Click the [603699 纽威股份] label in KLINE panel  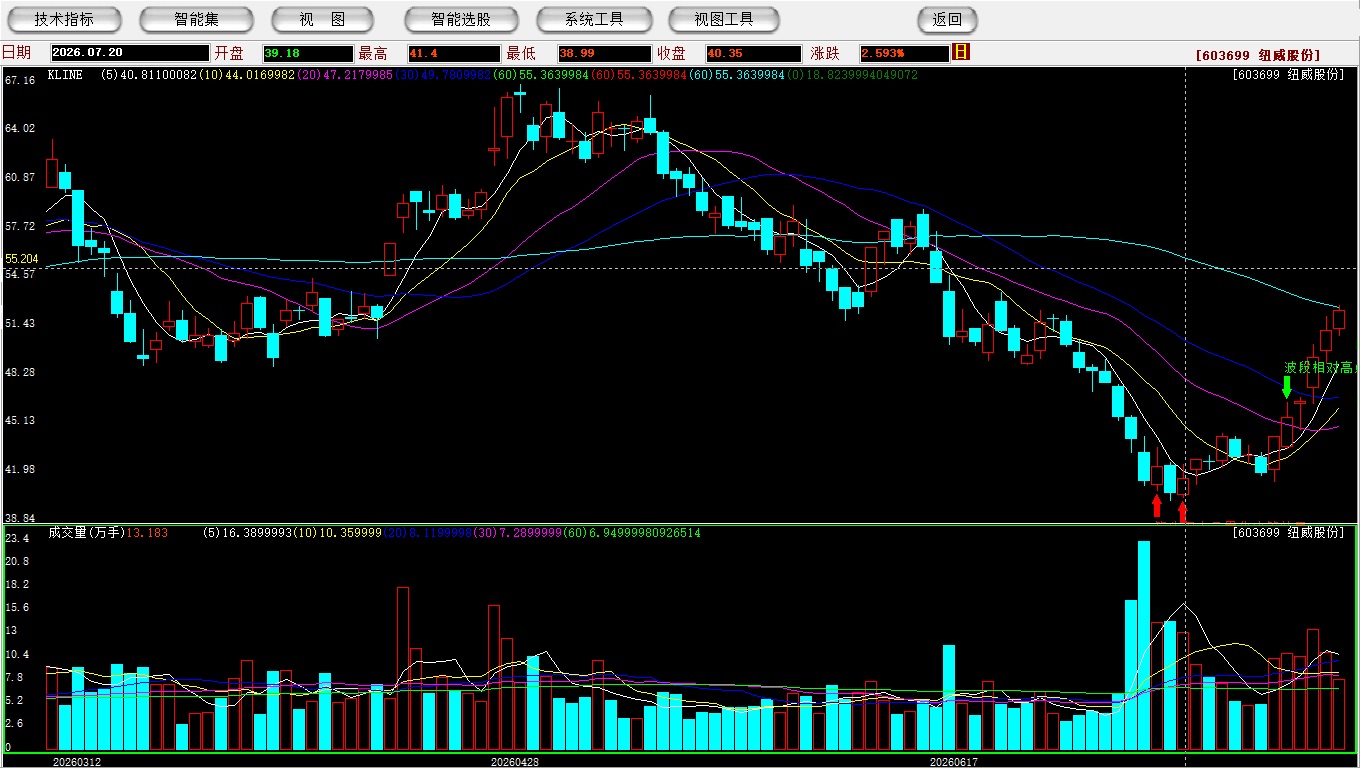tap(1289, 75)
